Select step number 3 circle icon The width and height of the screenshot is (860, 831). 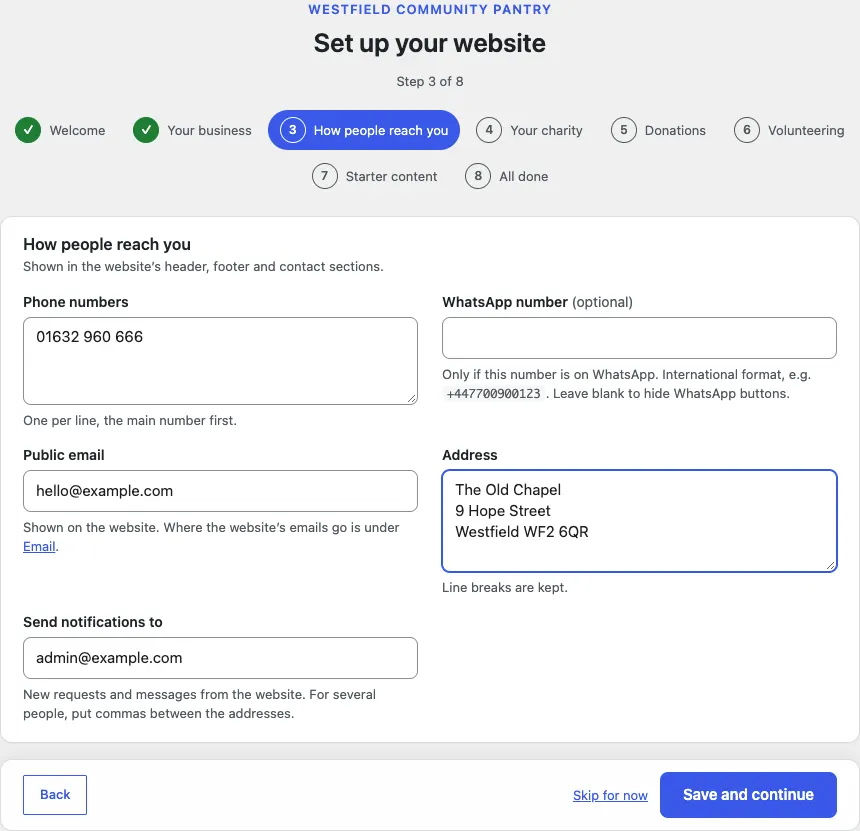(293, 130)
